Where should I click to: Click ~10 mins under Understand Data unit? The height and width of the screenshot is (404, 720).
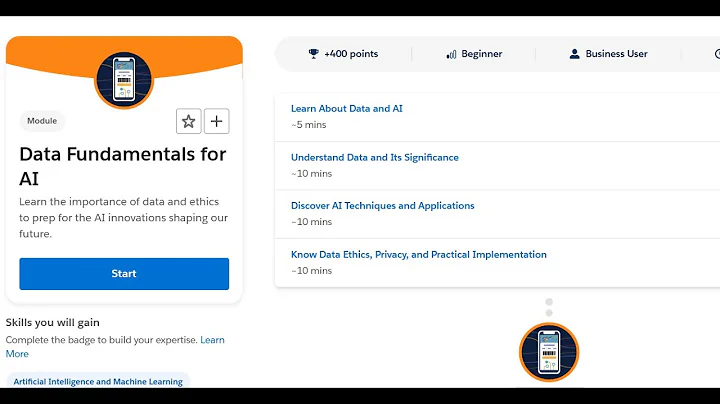pyautogui.click(x=311, y=174)
